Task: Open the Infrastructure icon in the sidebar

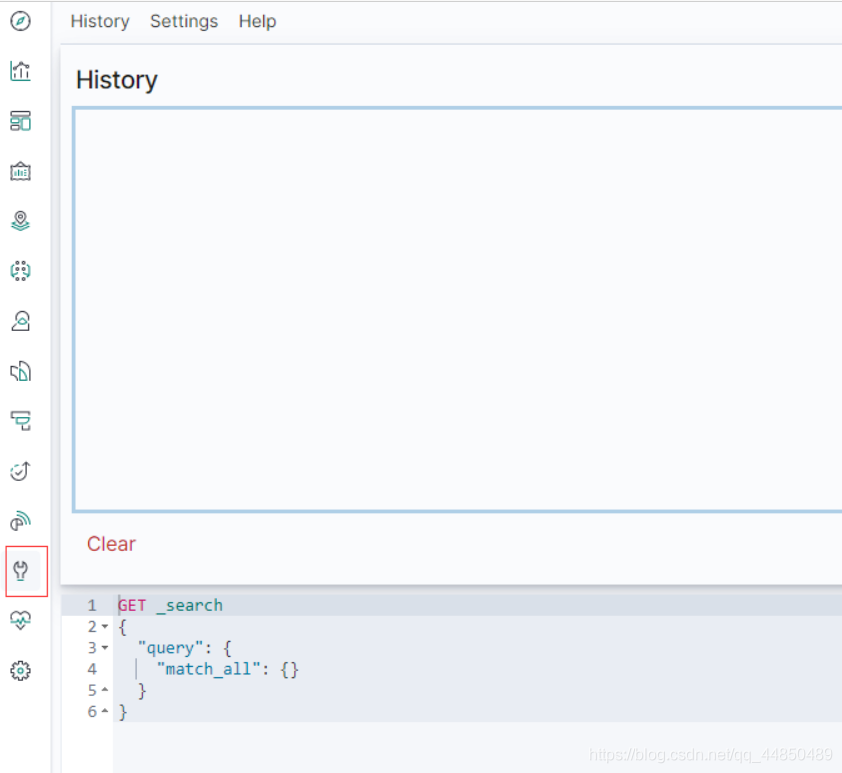Action: 20,321
